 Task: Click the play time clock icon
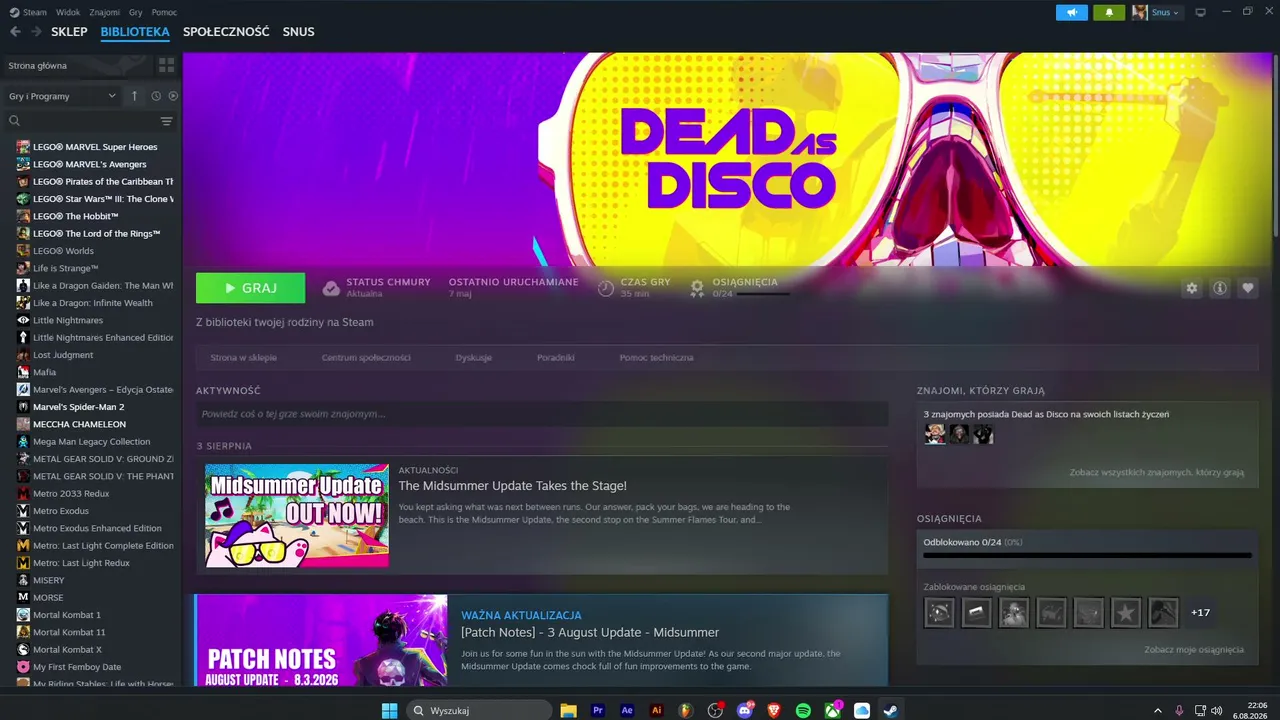pyautogui.click(x=606, y=288)
